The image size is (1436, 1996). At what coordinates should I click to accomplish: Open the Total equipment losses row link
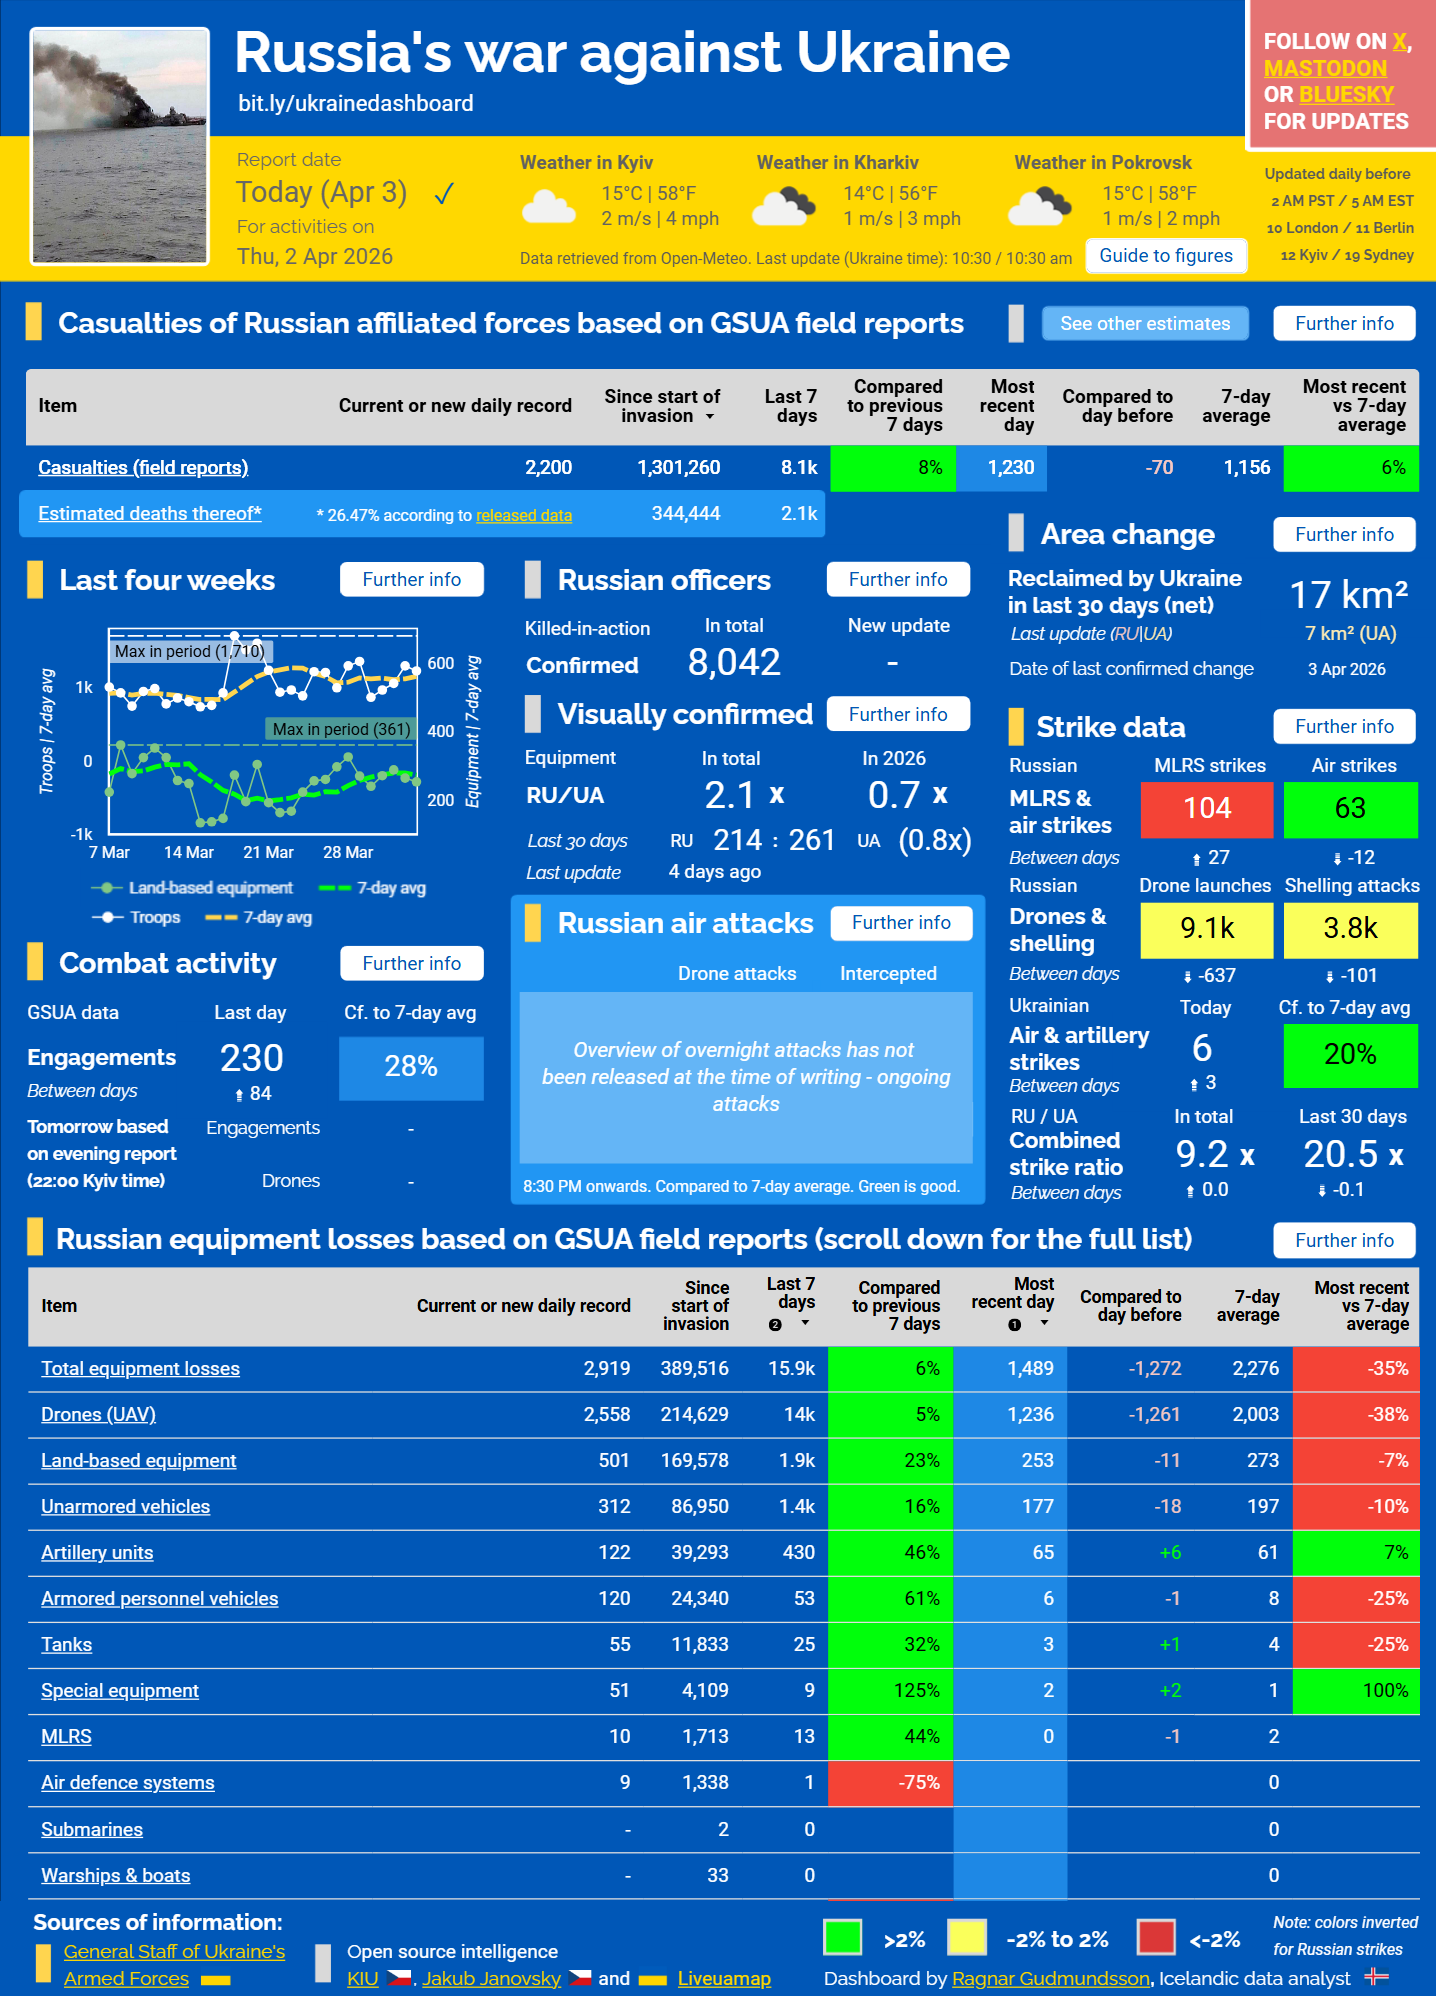(140, 1368)
